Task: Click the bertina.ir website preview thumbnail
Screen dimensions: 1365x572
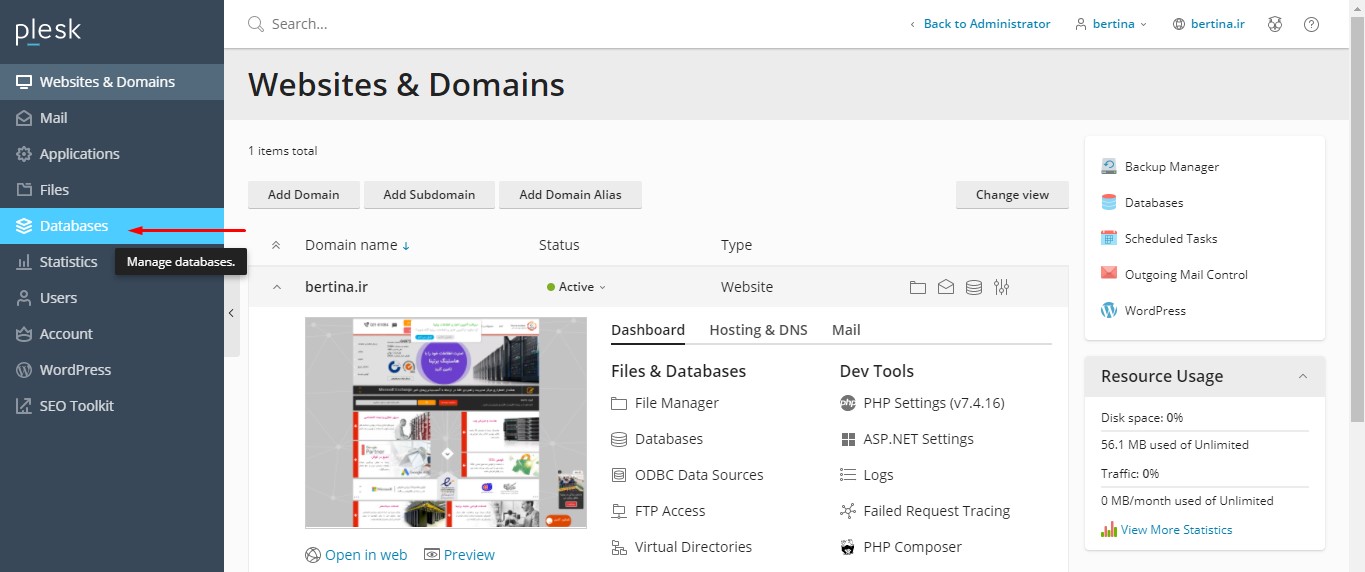Action: [446, 423]
